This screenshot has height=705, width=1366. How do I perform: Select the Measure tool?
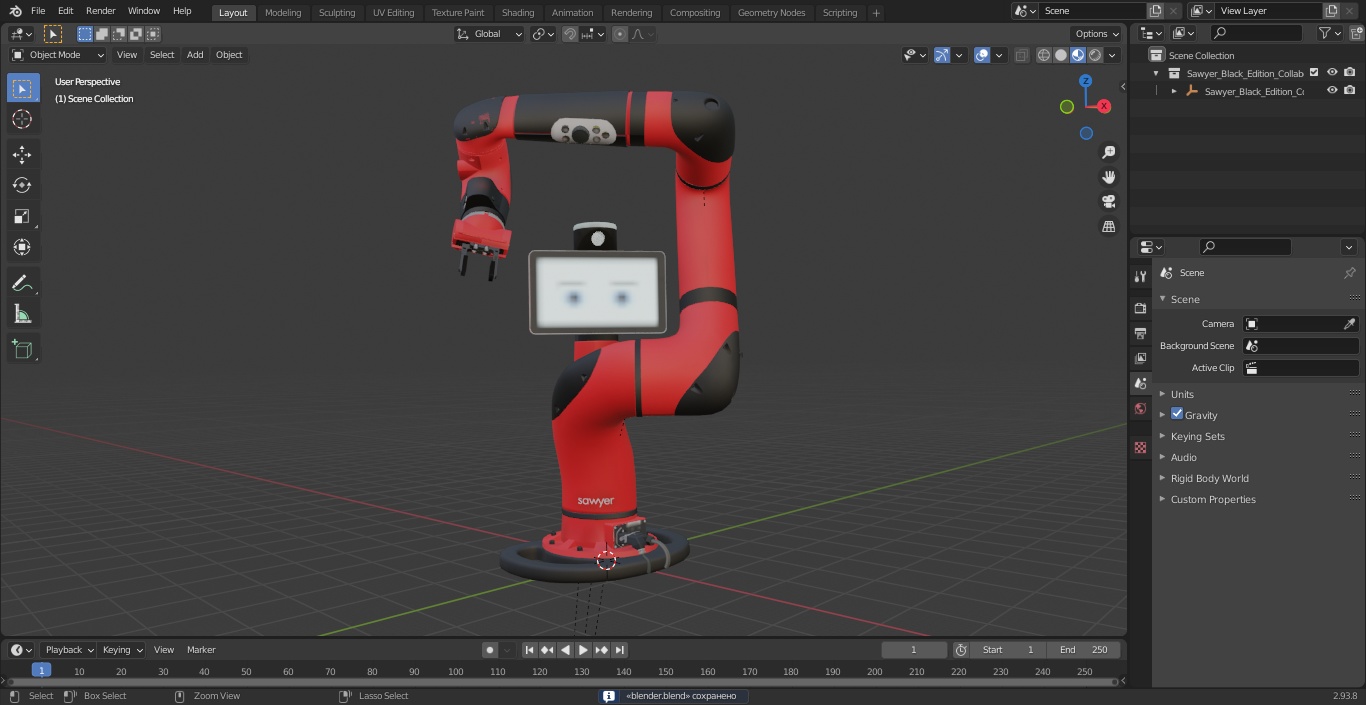coord(22,314)
